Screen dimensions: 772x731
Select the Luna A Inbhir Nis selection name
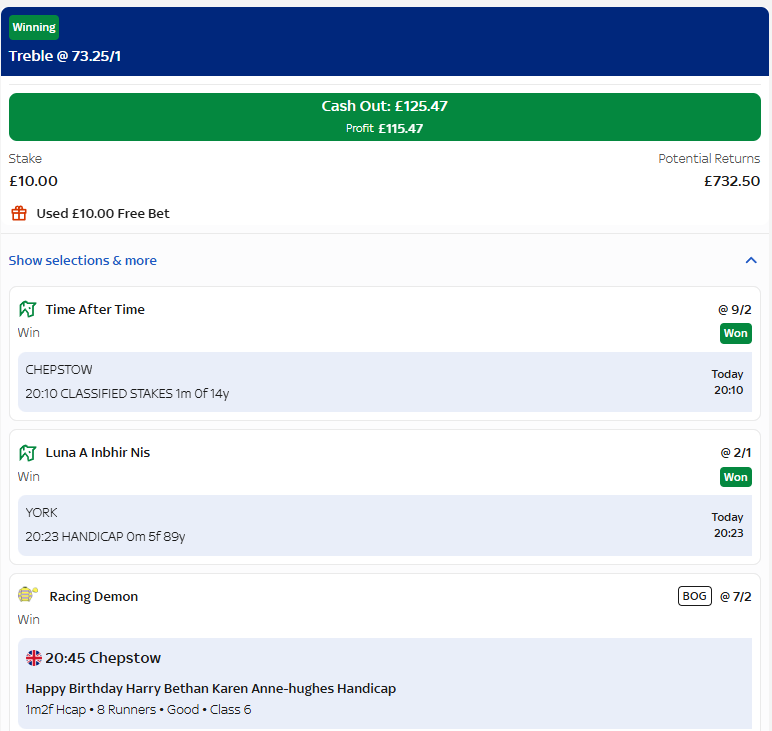point(97,453)
